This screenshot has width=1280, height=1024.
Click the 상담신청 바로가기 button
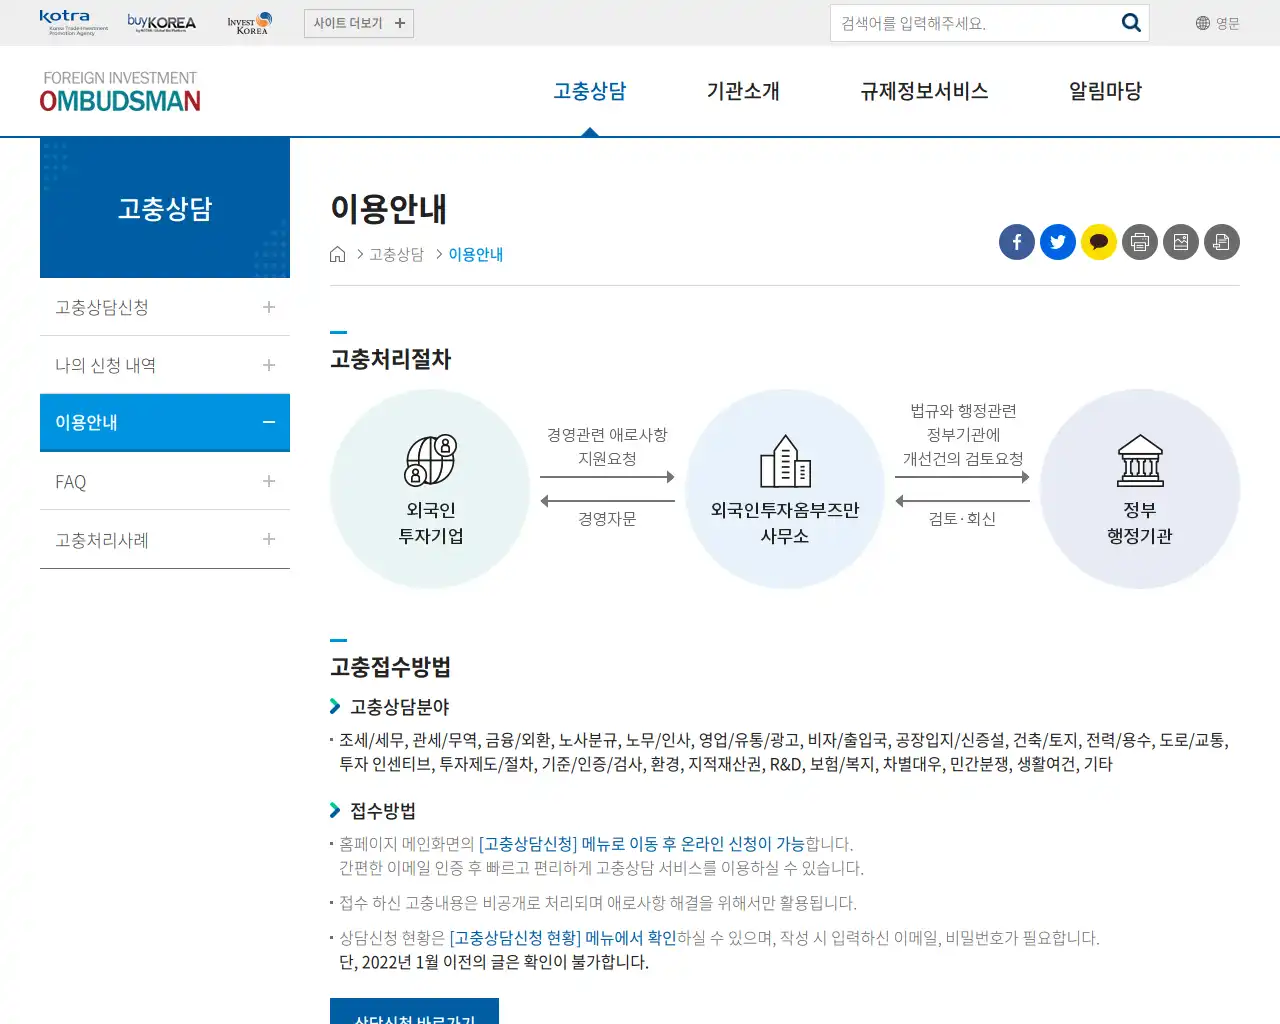coord(414,1016)
